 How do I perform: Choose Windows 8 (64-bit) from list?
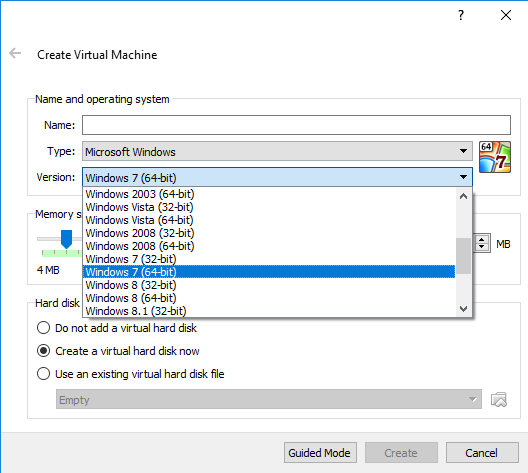click(269, 298)
